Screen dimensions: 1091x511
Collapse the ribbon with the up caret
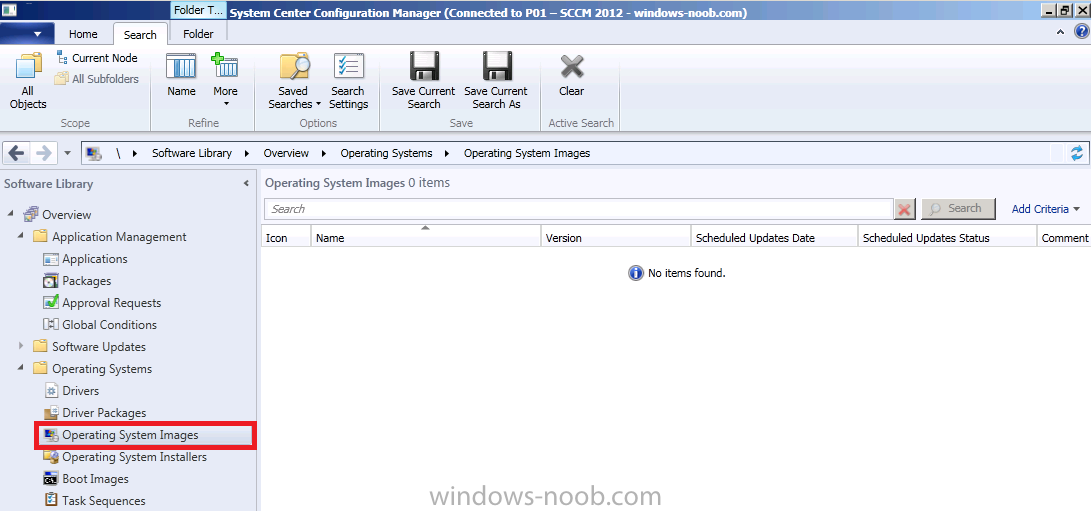[1060, 32]
